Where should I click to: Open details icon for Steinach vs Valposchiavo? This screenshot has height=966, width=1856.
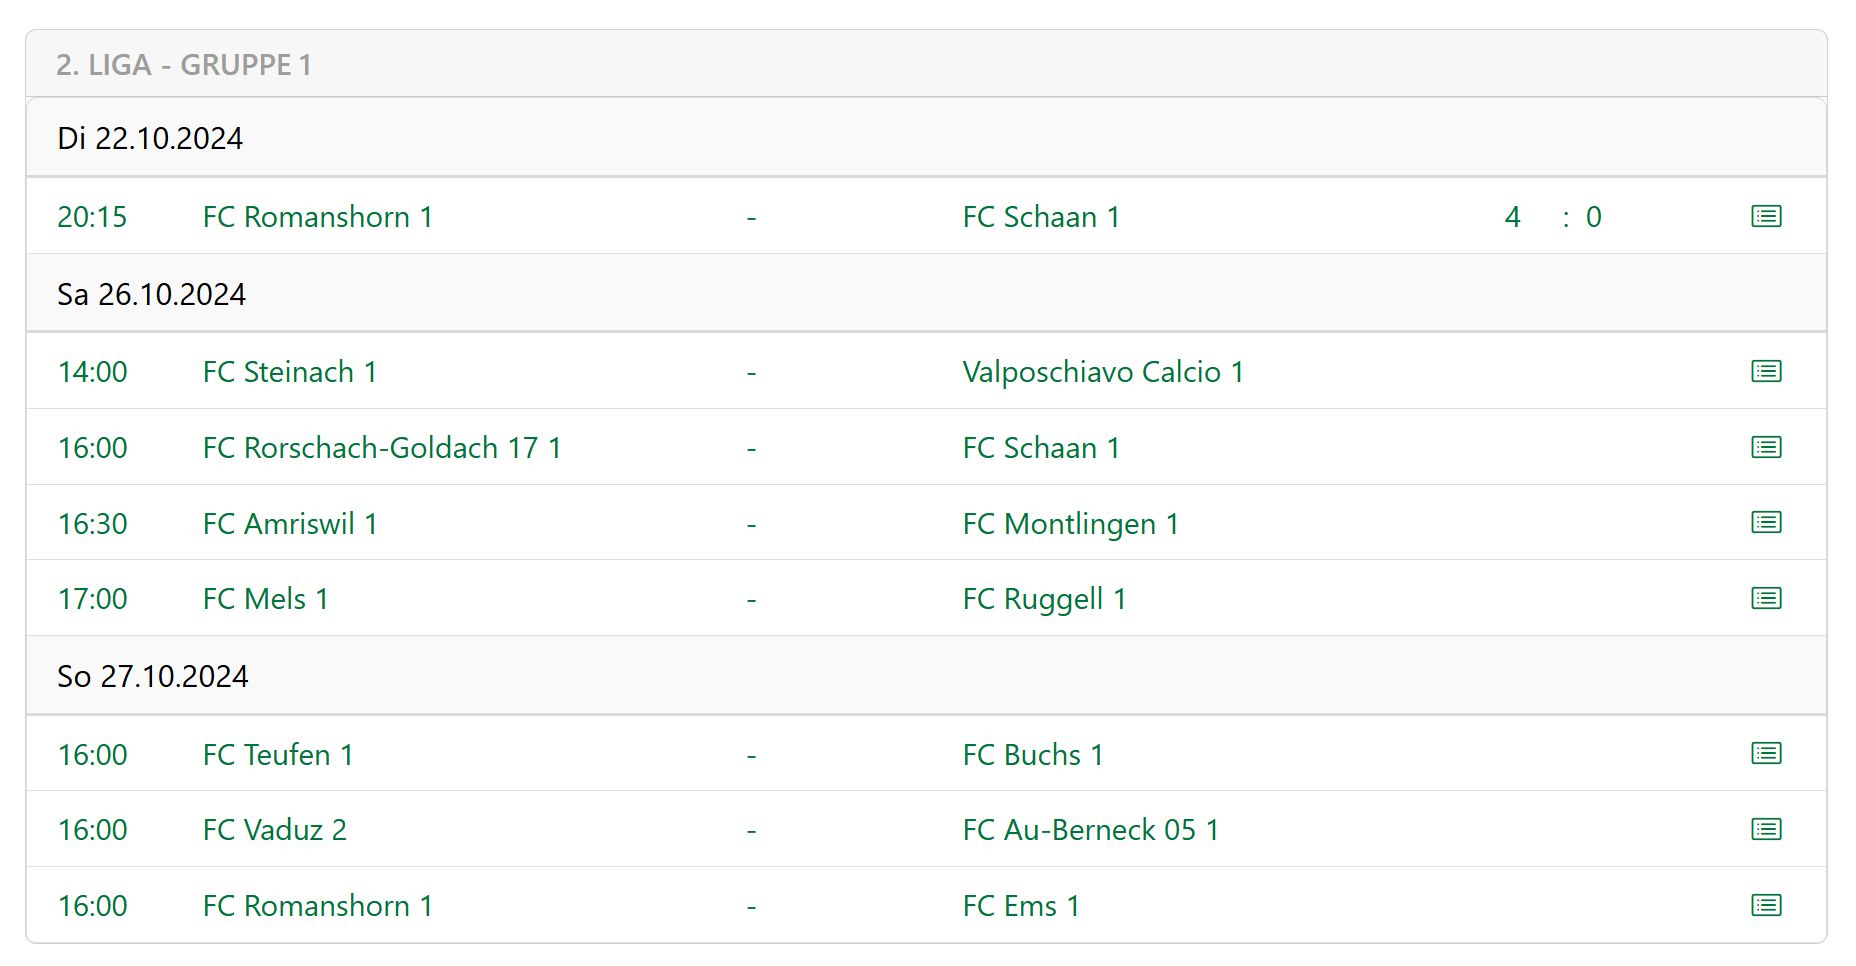[x=1766, y=371]
